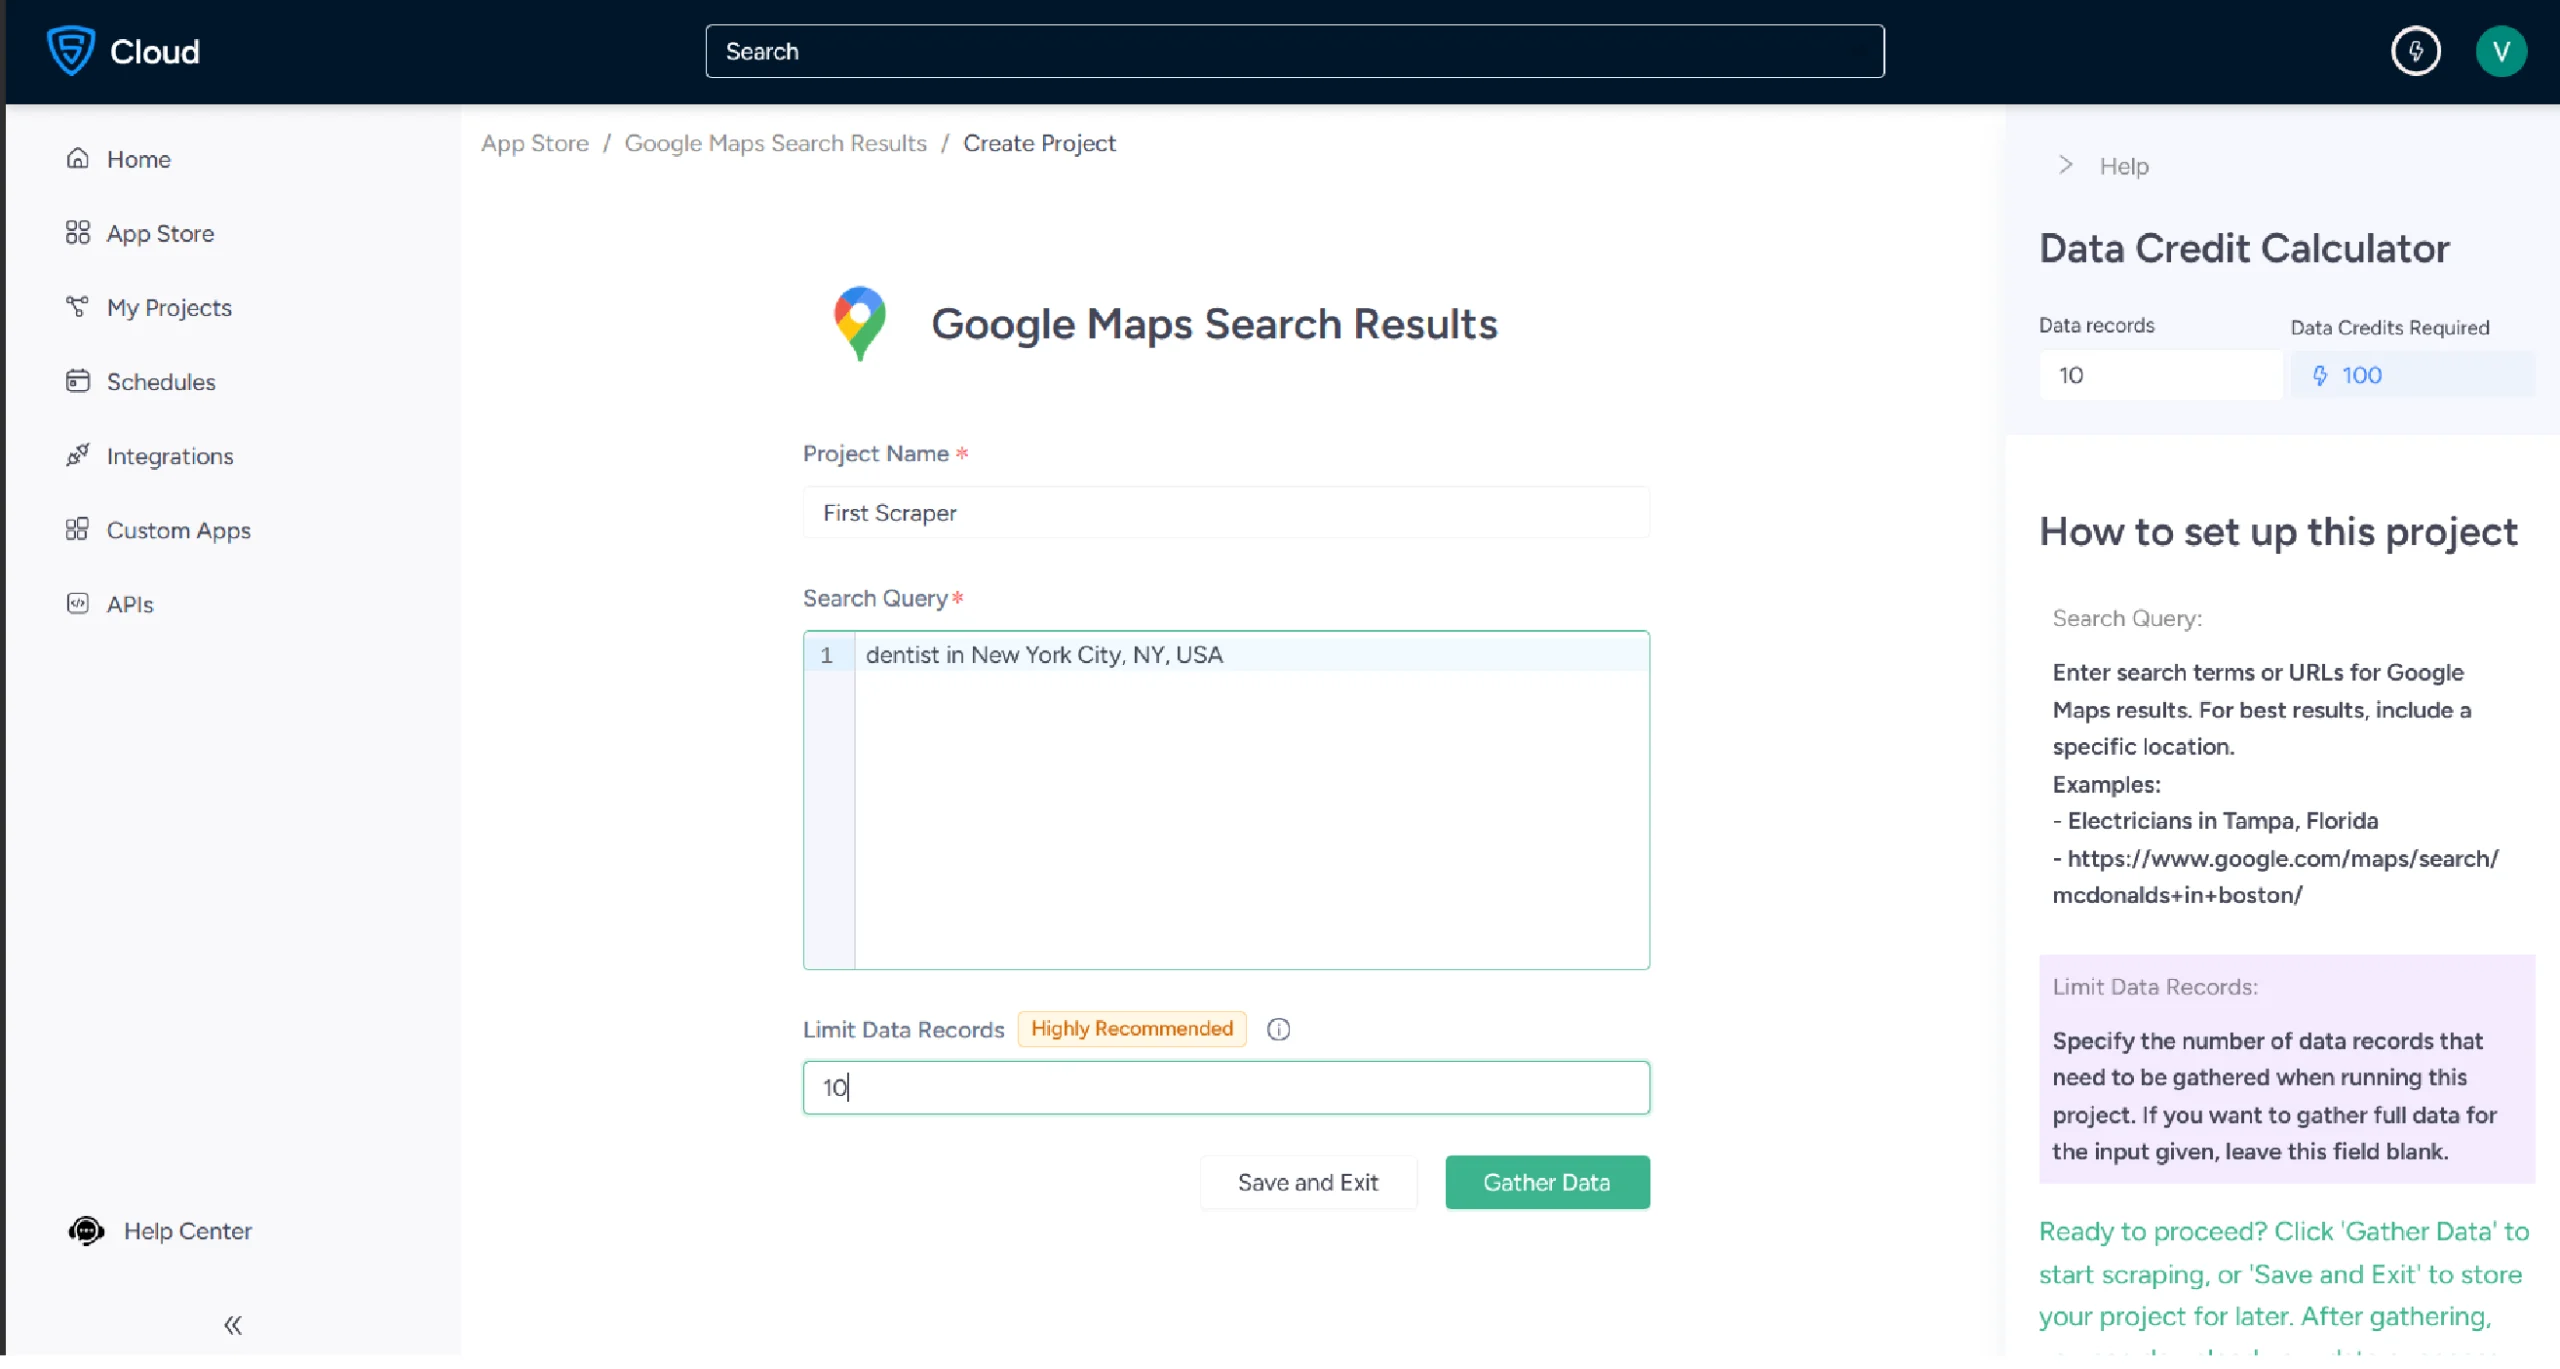Open Integrations page
The height and width of the screenshot is (1369, 2560).
pos(170,456)
